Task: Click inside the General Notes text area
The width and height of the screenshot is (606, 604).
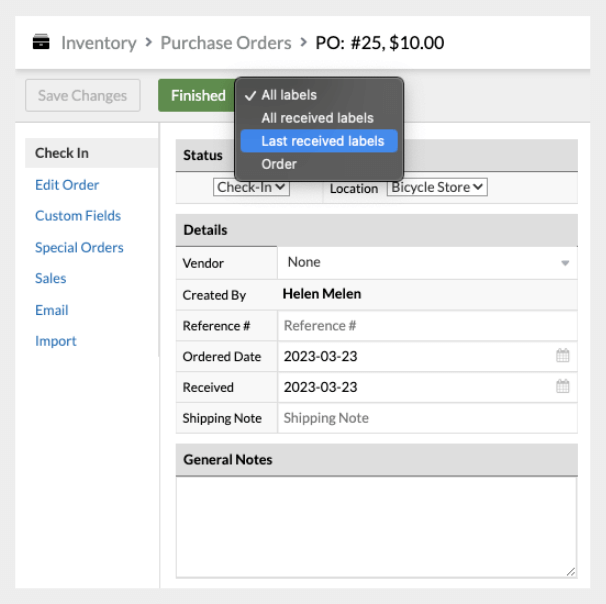Action: click(376, 525)
